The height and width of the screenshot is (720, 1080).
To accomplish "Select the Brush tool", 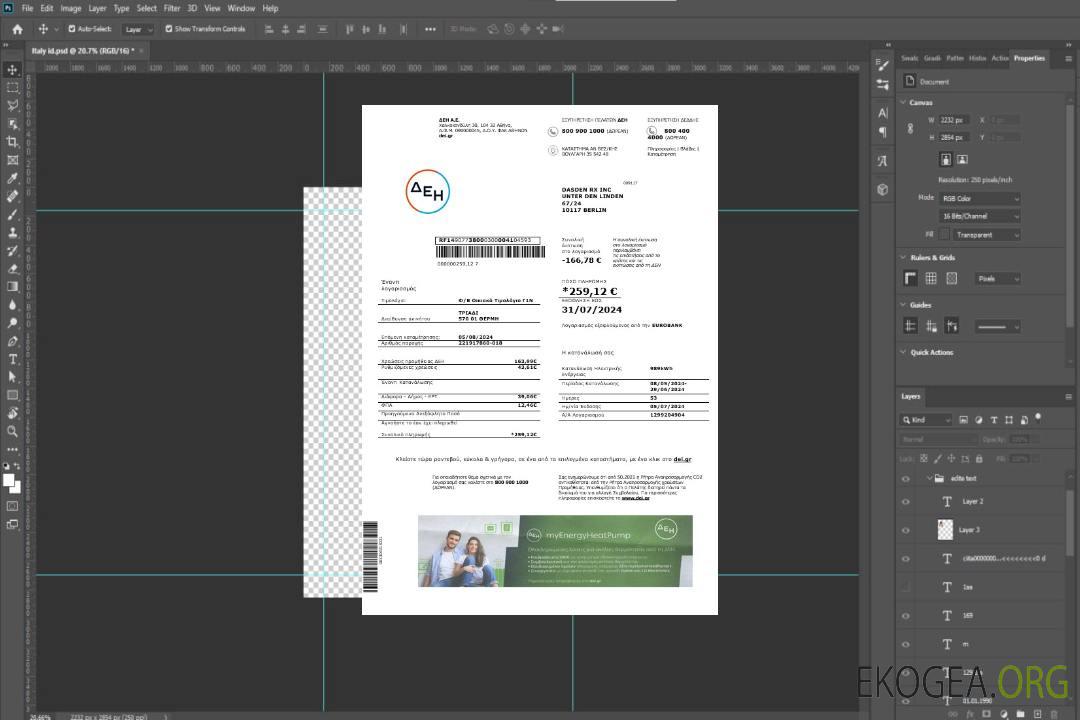I will coord(12,214).
